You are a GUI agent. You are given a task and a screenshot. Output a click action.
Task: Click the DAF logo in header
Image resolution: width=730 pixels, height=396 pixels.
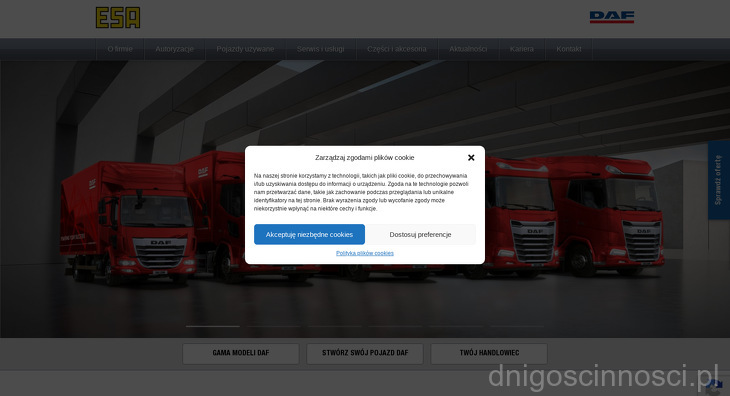coord(612,17)
